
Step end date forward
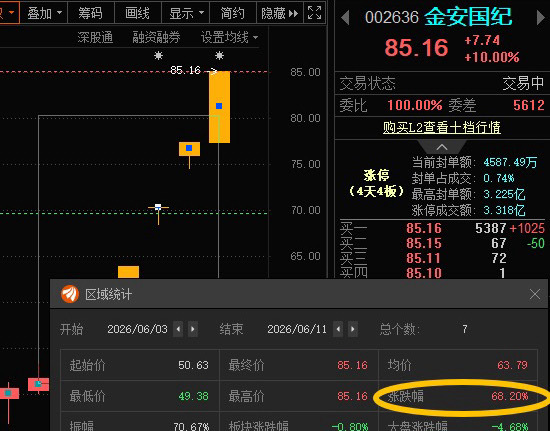click(x=353, y=329)
